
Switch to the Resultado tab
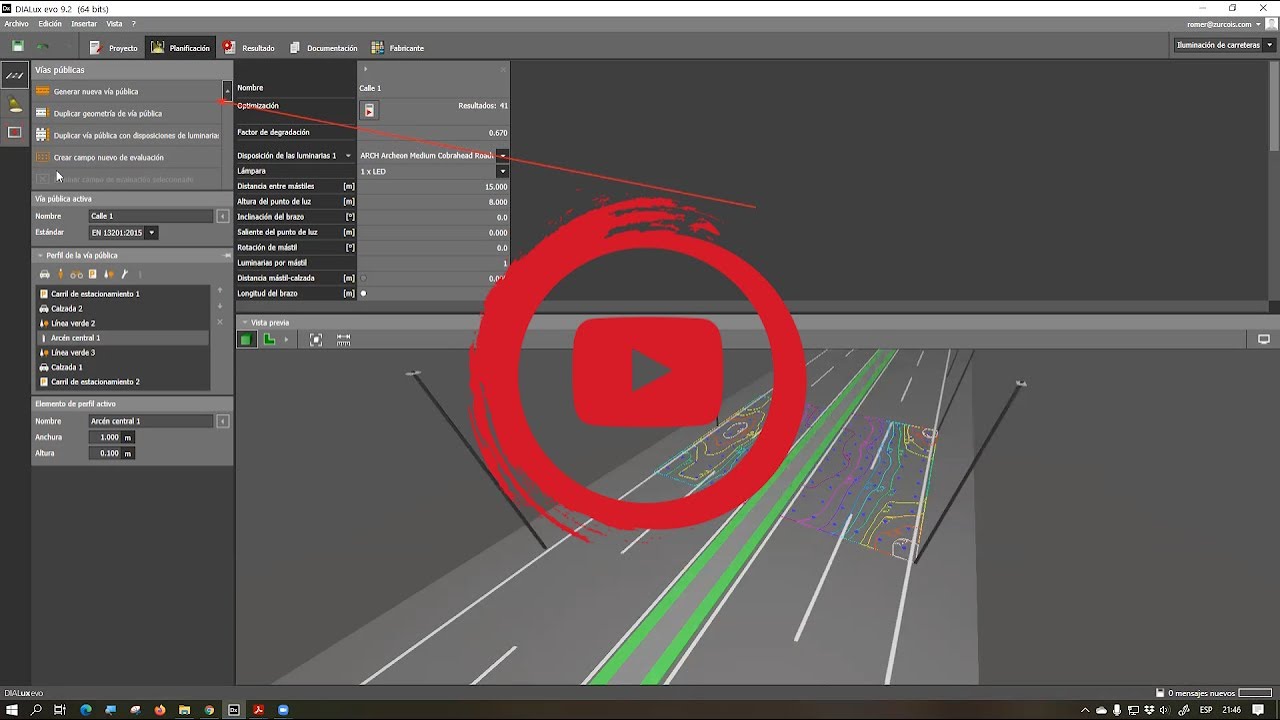pos(248,48)
